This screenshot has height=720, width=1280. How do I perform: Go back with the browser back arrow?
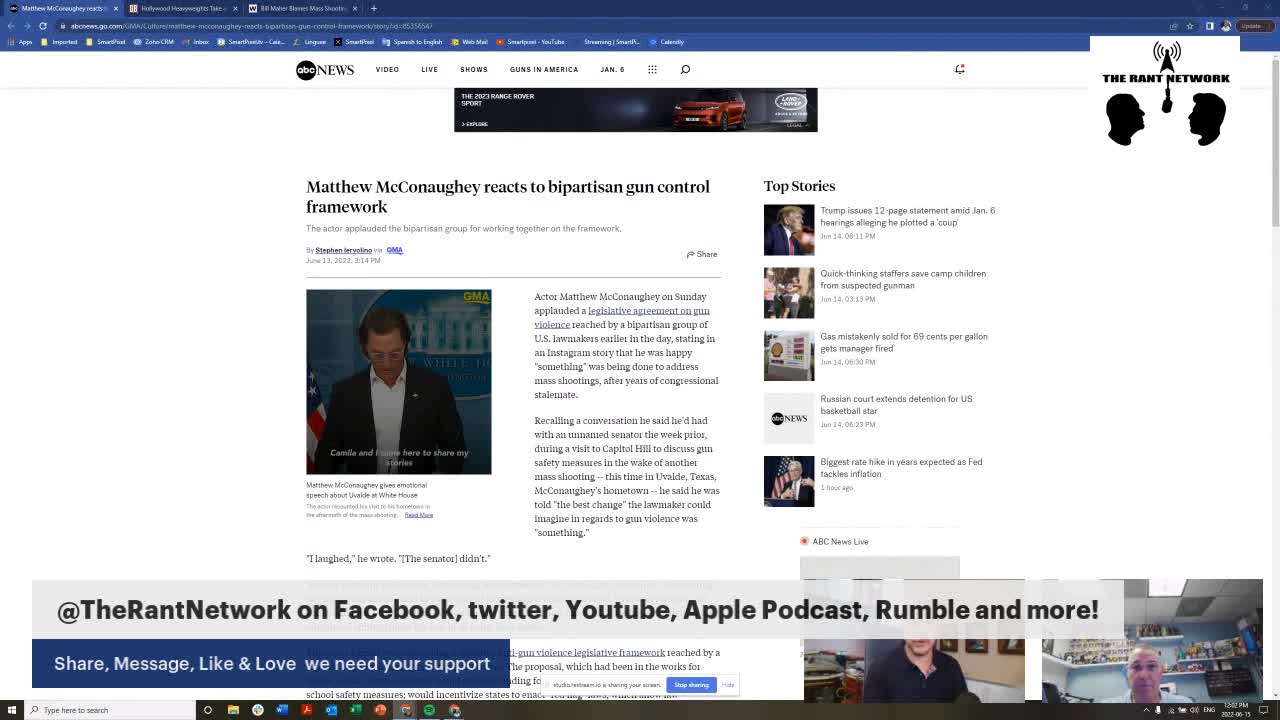11,26
